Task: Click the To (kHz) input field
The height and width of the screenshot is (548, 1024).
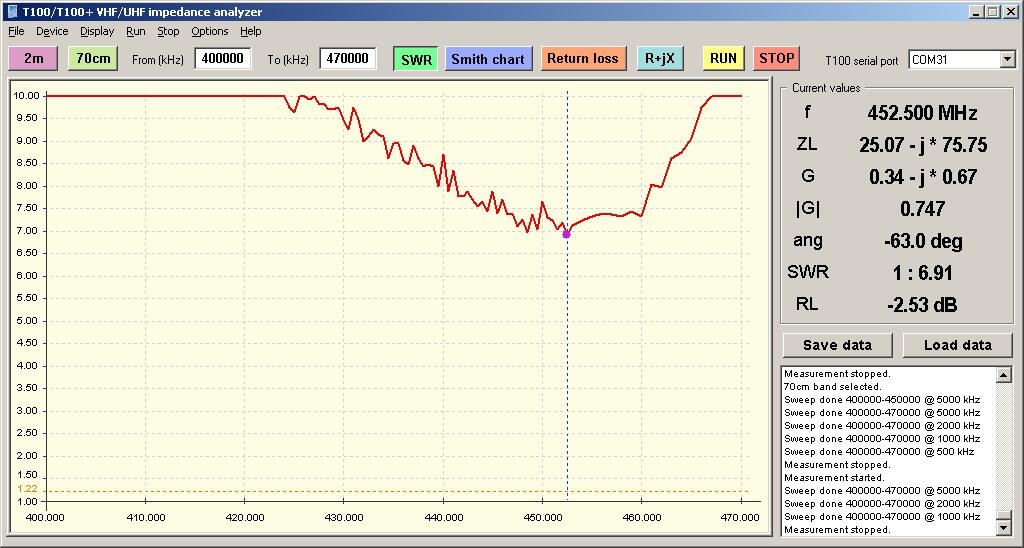Action: [x=347, y=58]
